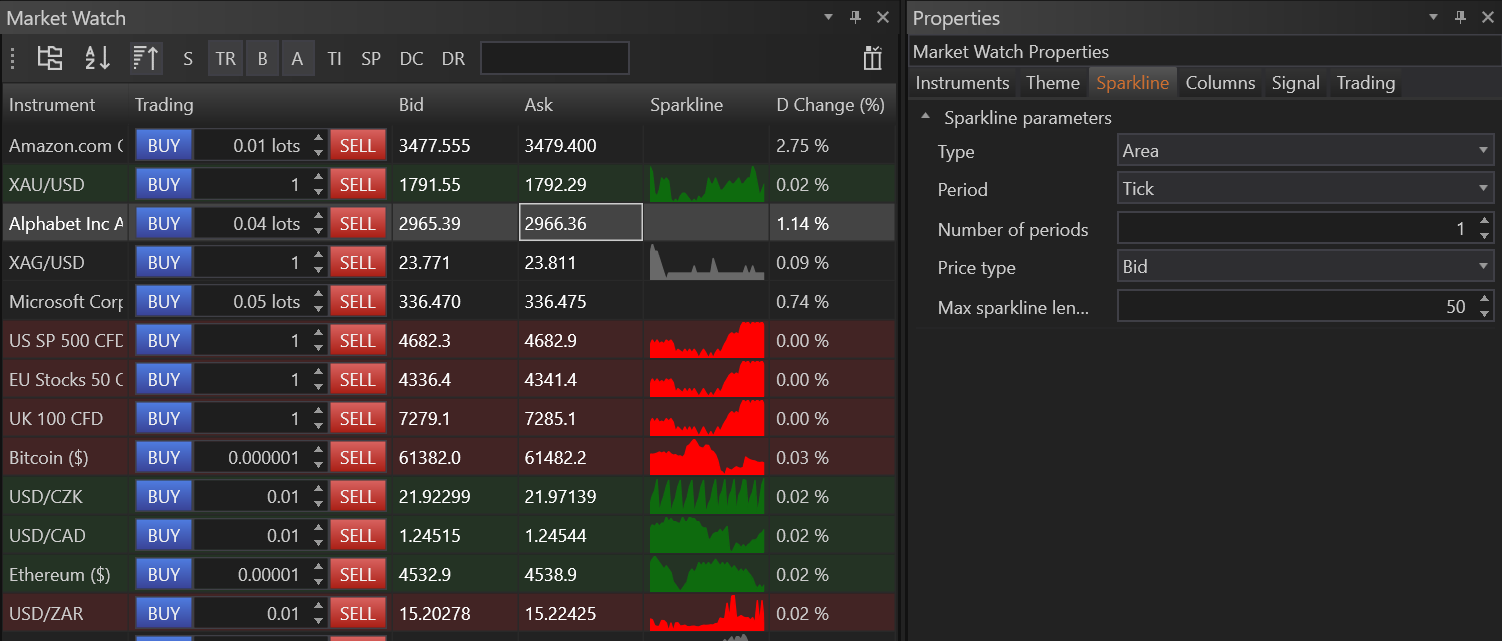Image resolution: width=1502 pixels, height=641 pixels.
Task: Toggle the SP sparkline column button
Action: (371, 59)
